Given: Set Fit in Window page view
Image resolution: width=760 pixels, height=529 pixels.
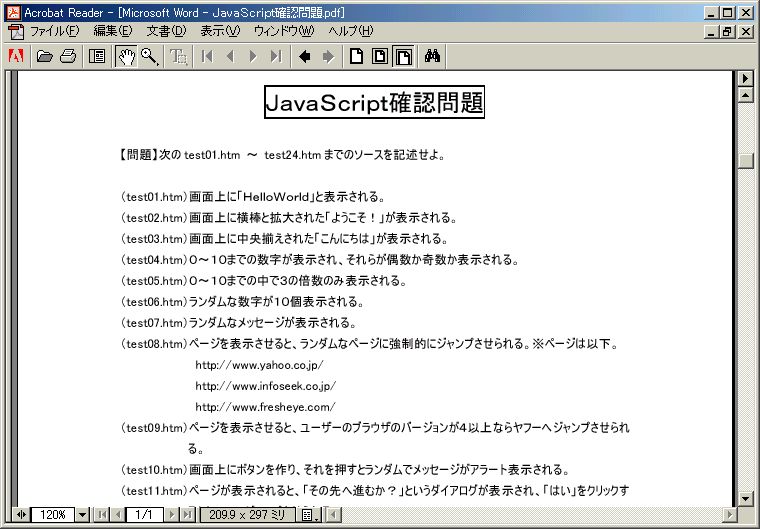Looking at the screenshot, I should point(380,56).
